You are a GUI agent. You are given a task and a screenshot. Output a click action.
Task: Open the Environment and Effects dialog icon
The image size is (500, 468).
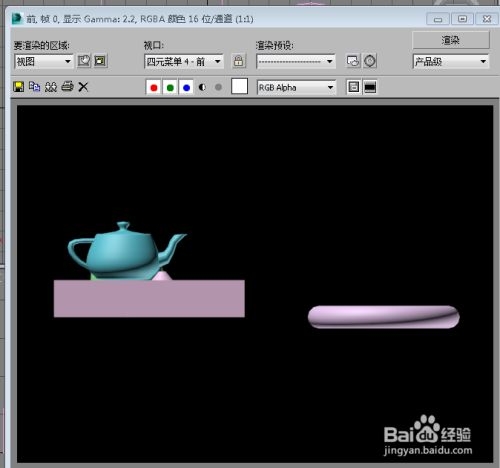[x=370, y=61]
